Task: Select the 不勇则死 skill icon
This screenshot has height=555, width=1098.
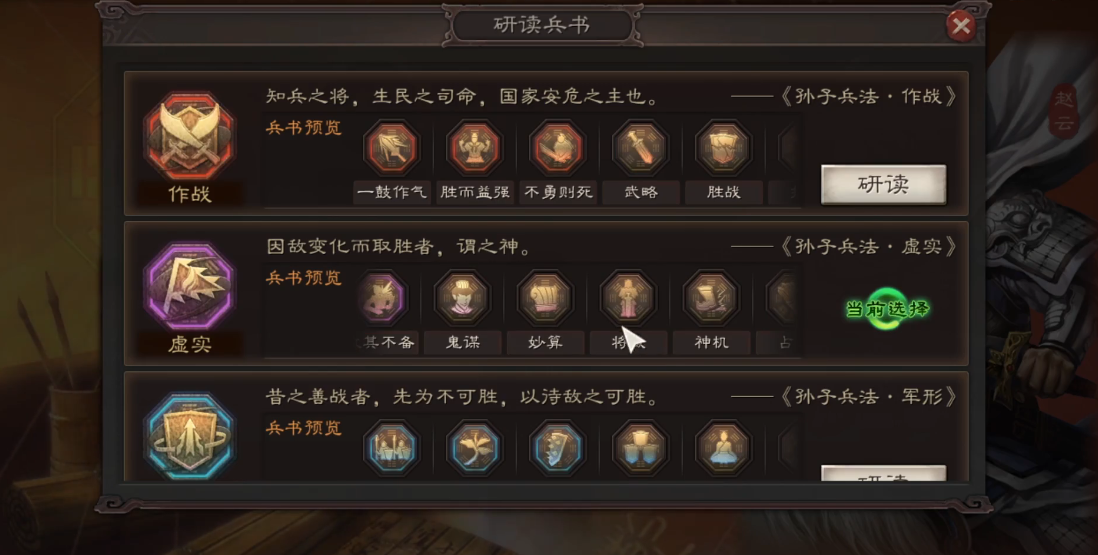Action: coord(557,148)
